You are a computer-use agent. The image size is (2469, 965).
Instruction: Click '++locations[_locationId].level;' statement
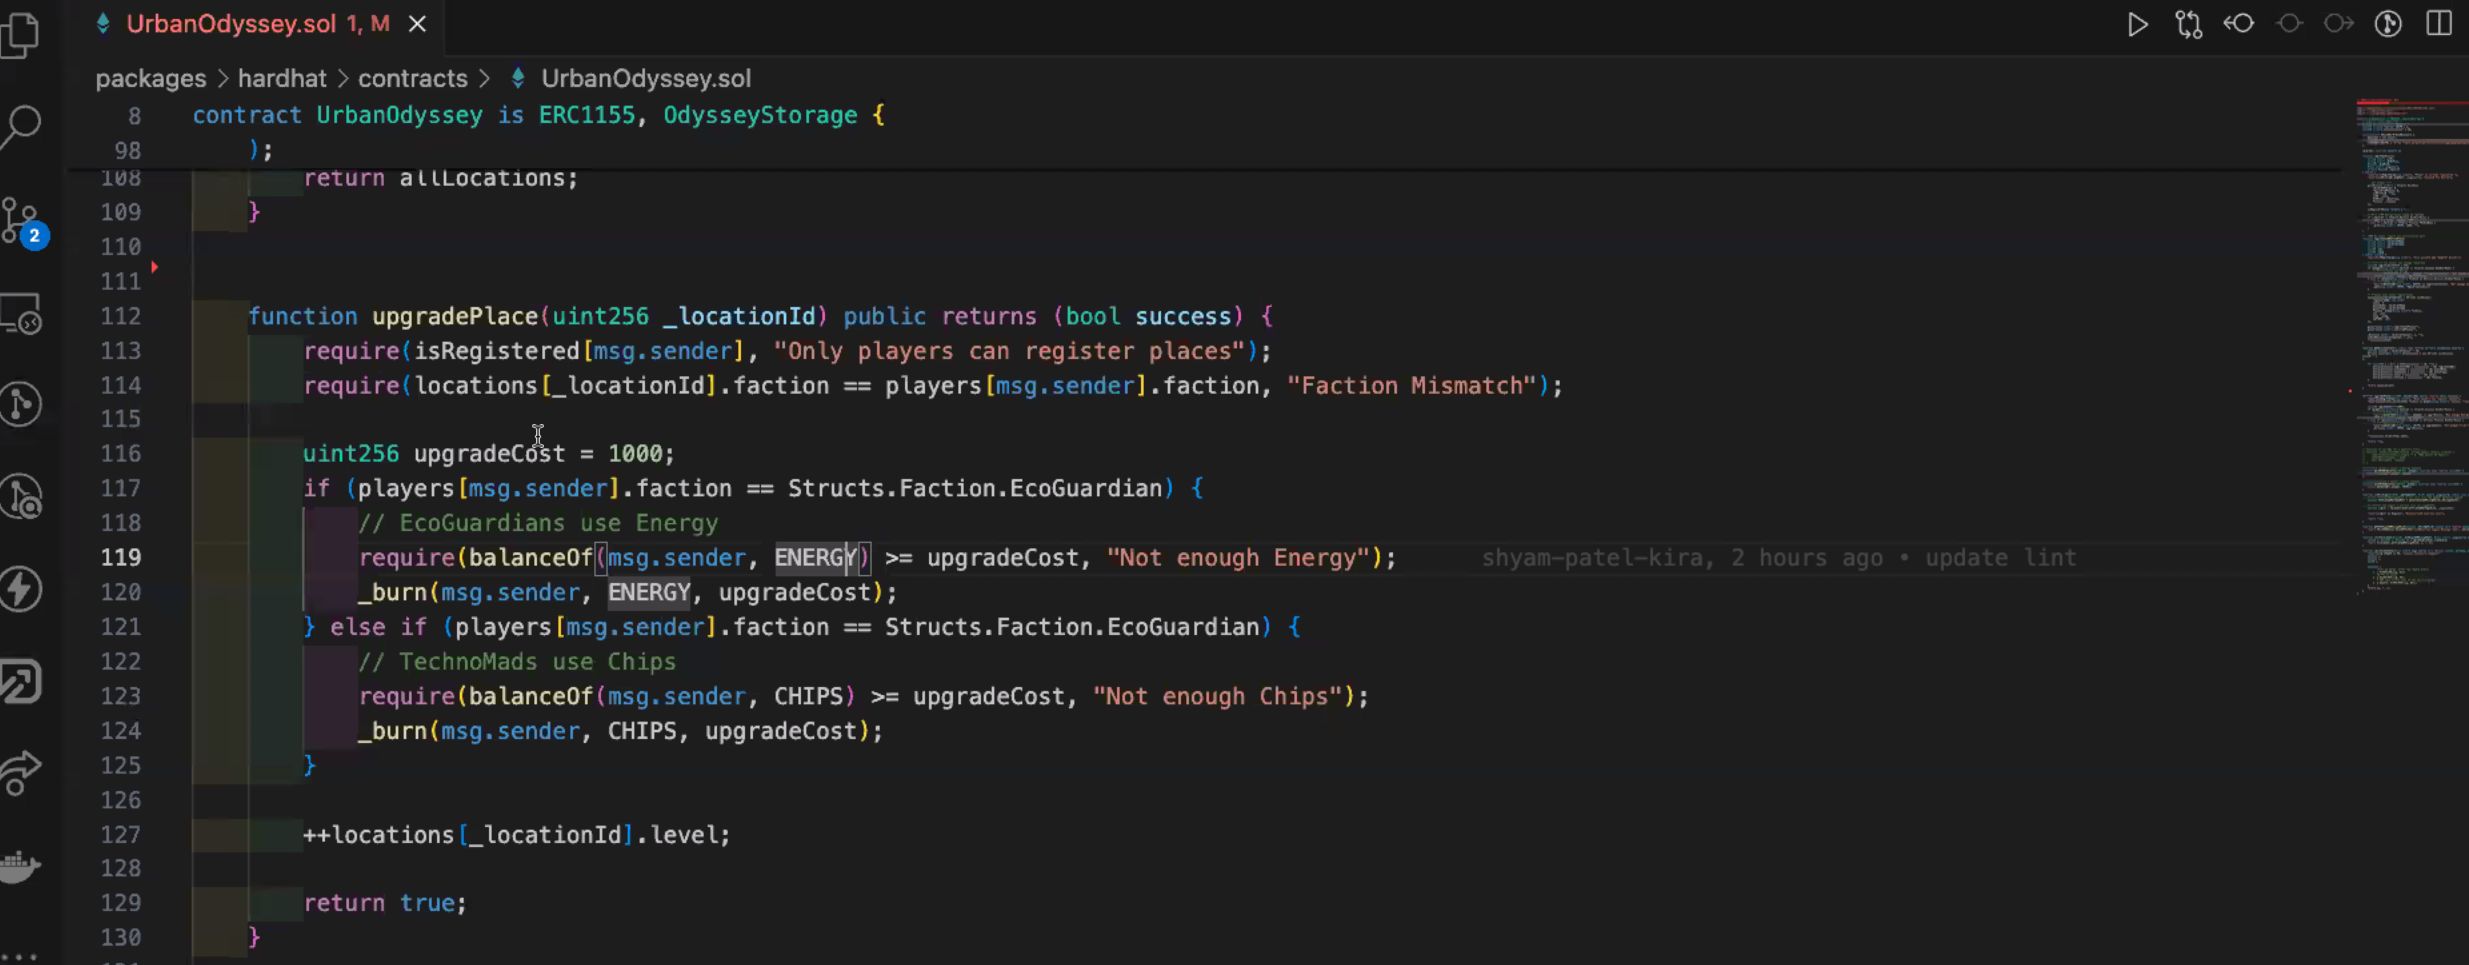(x=517, y=835)
